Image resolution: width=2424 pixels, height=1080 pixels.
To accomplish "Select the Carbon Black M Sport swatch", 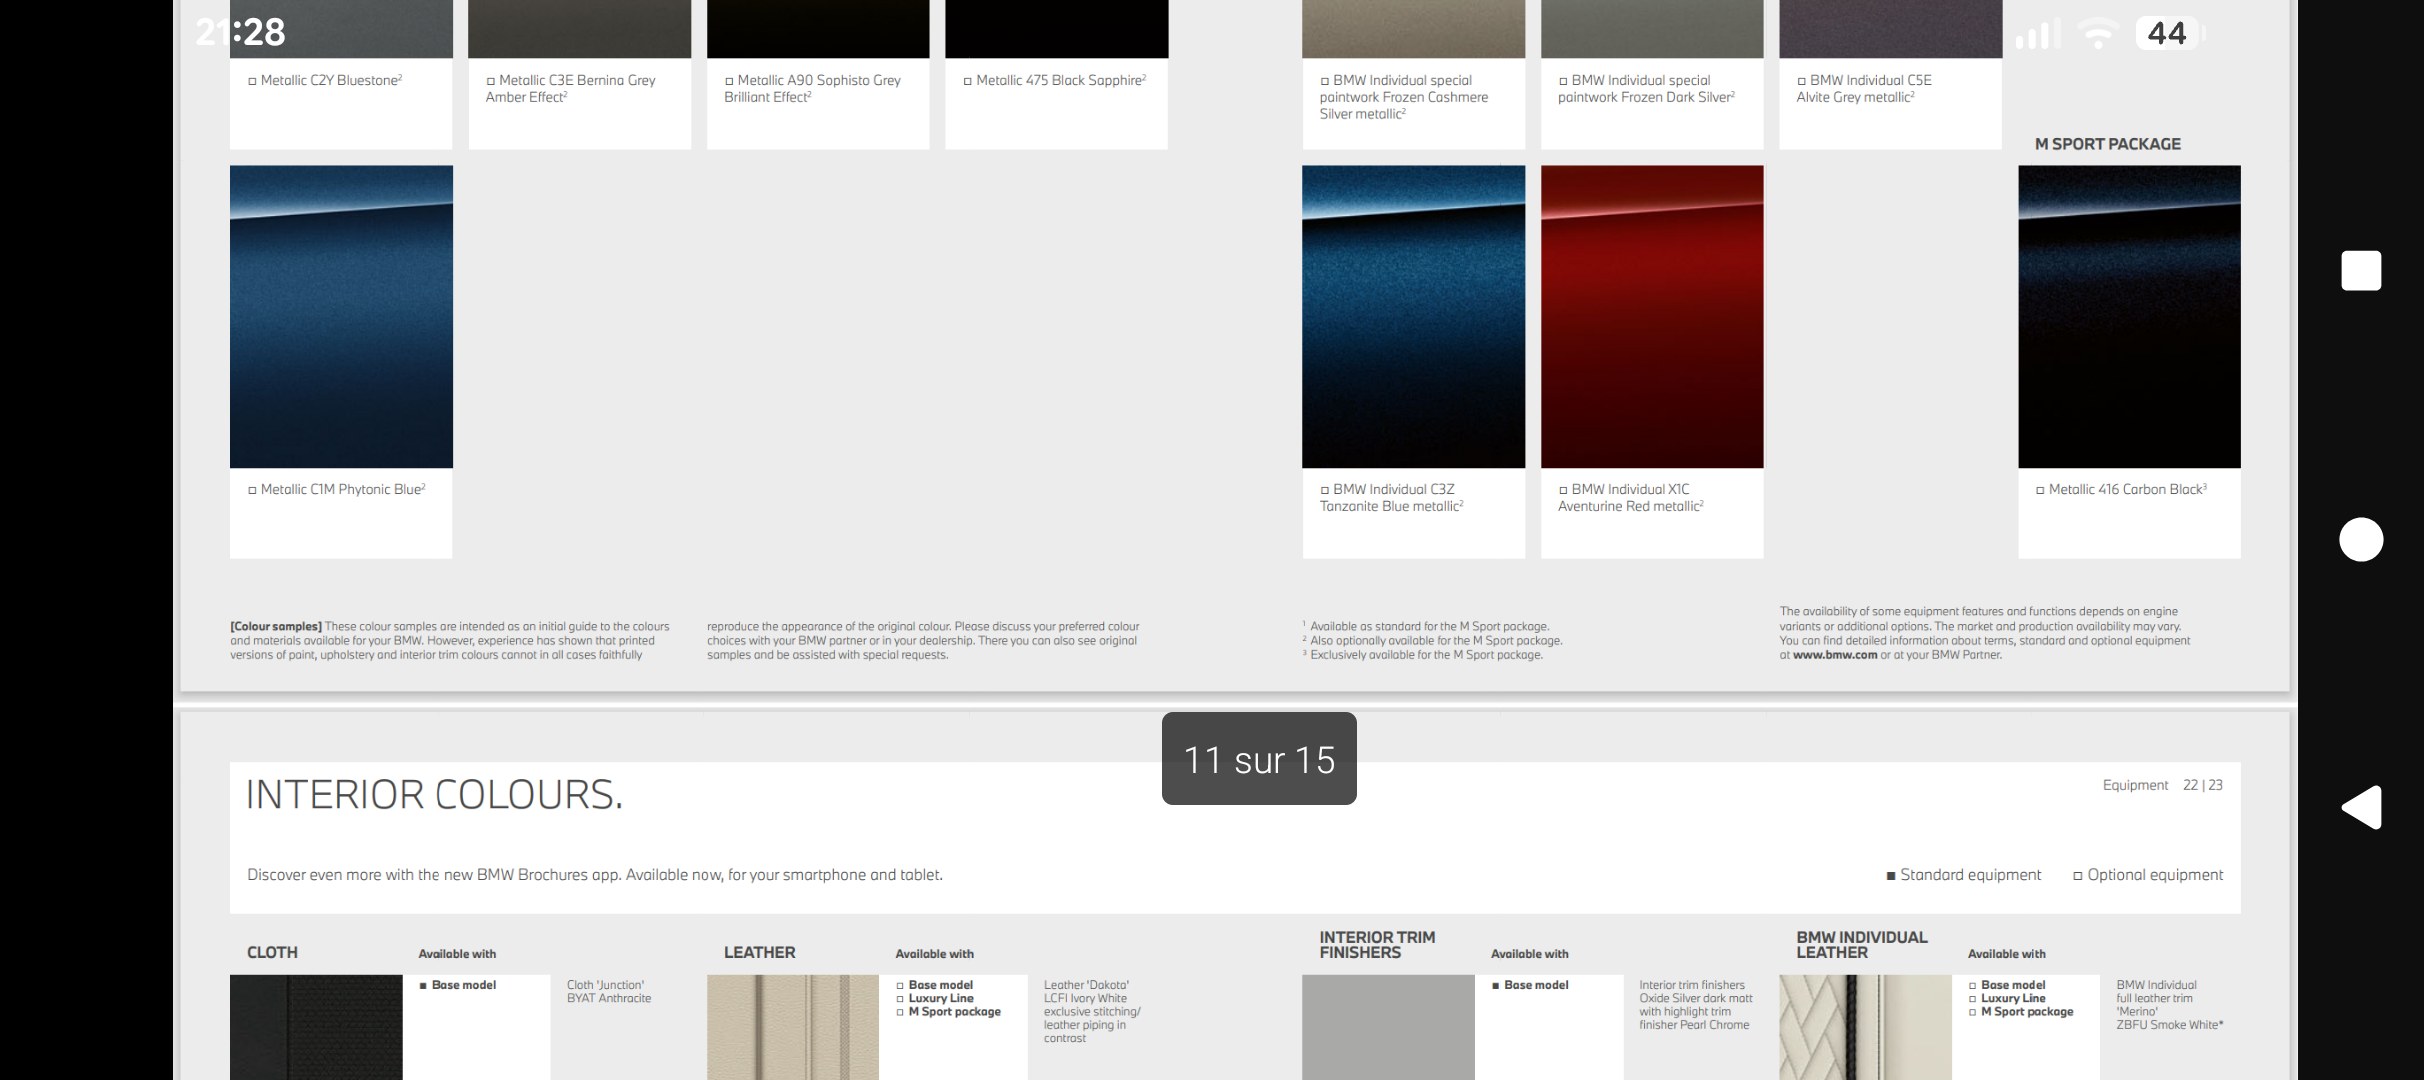I will (x=2129, y=316).
